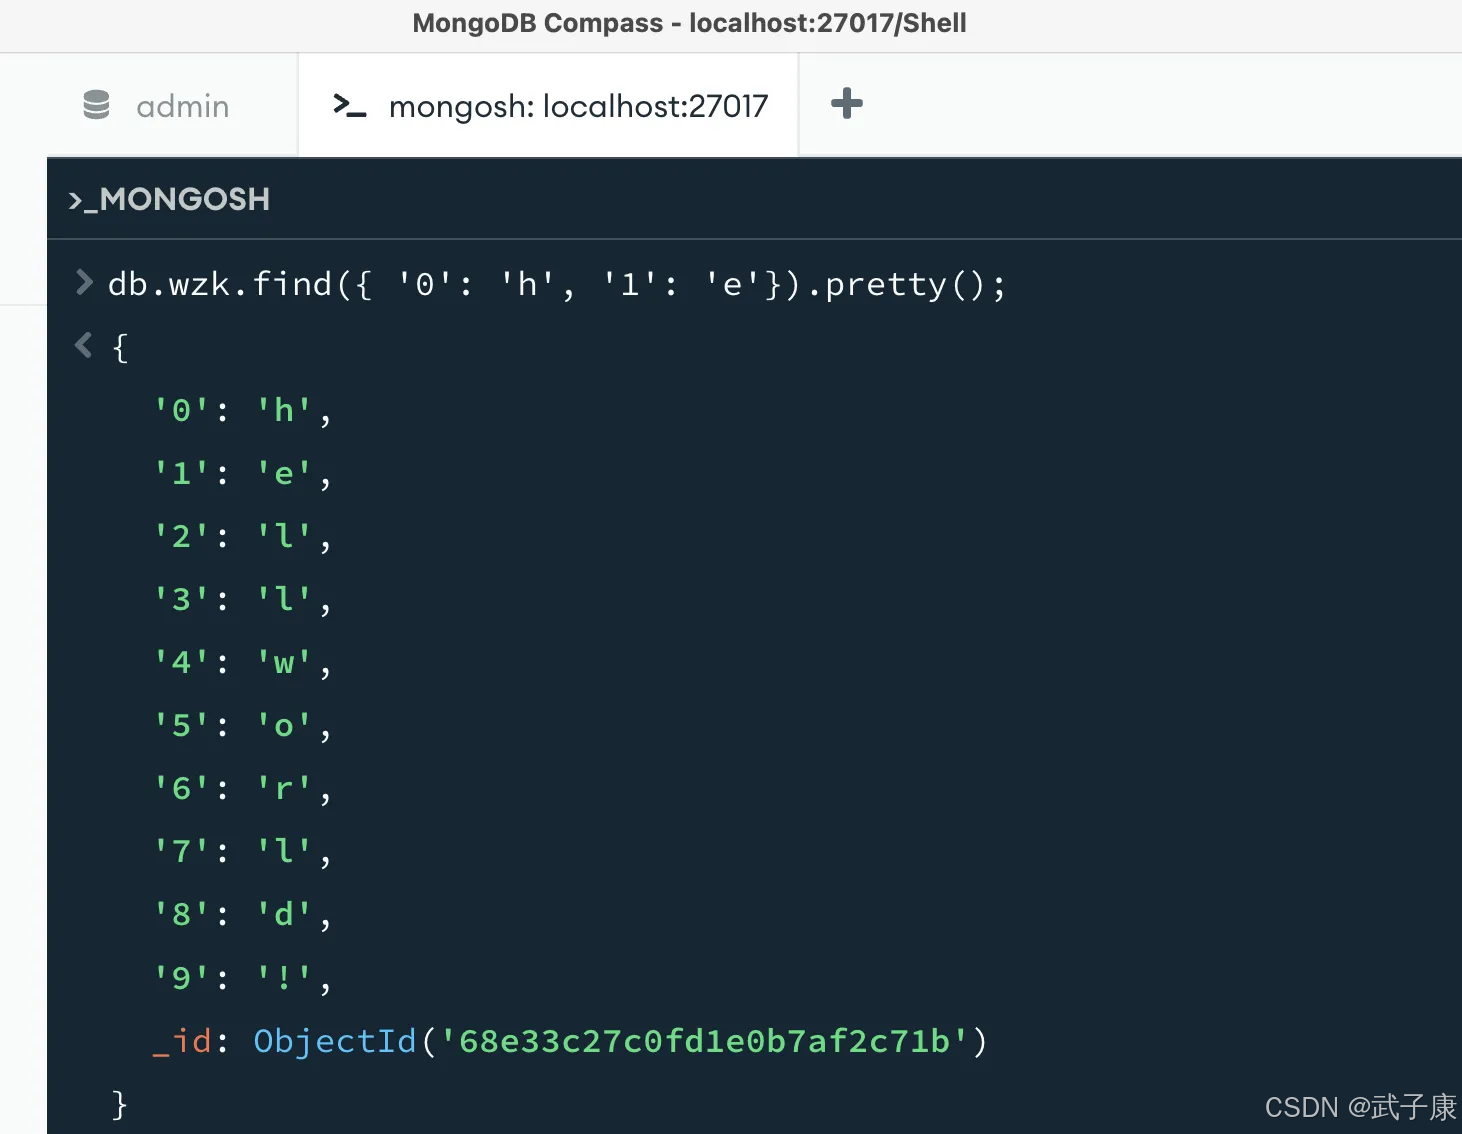1462x1134 pixels.
Task: Add a new tab with plus icon
Action: point(847,104)
